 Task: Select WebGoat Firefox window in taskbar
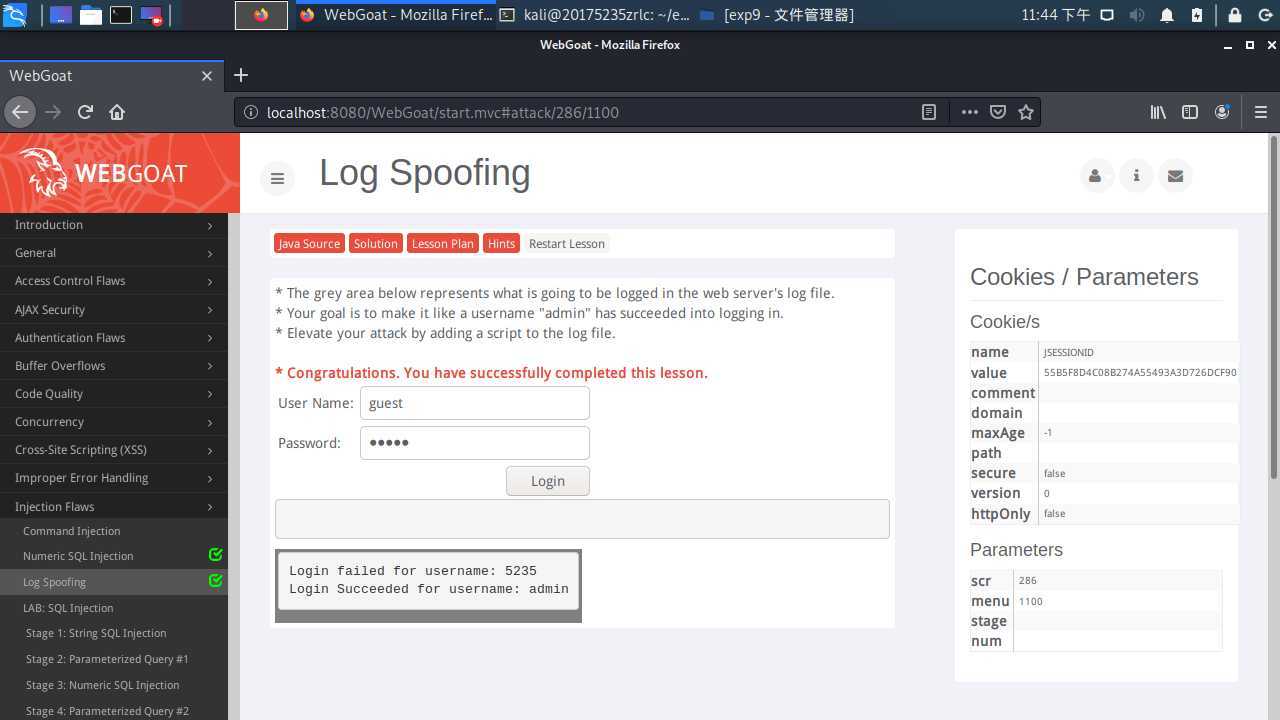pos(396,15)
